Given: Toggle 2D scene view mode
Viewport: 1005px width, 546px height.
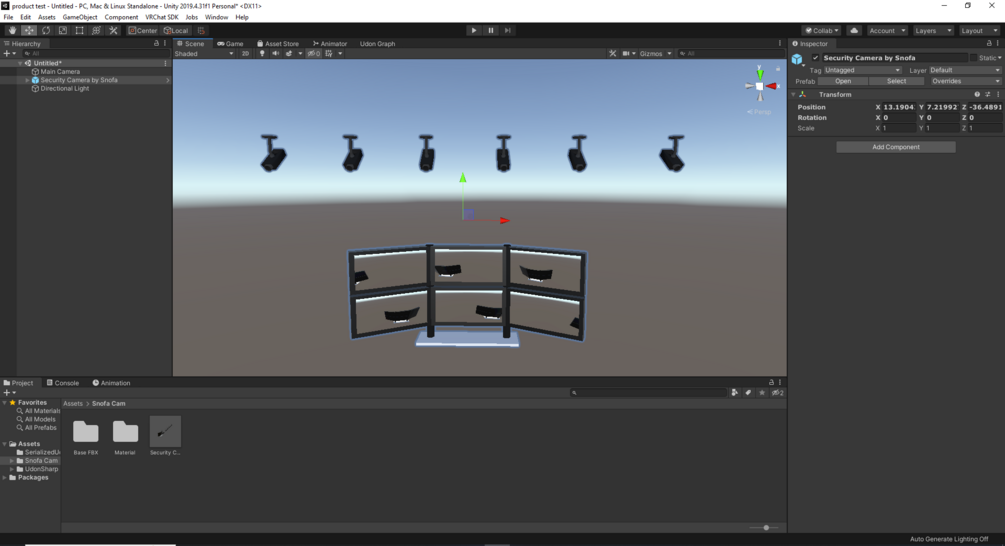Looking at the screenshot, I should (245, 53).
